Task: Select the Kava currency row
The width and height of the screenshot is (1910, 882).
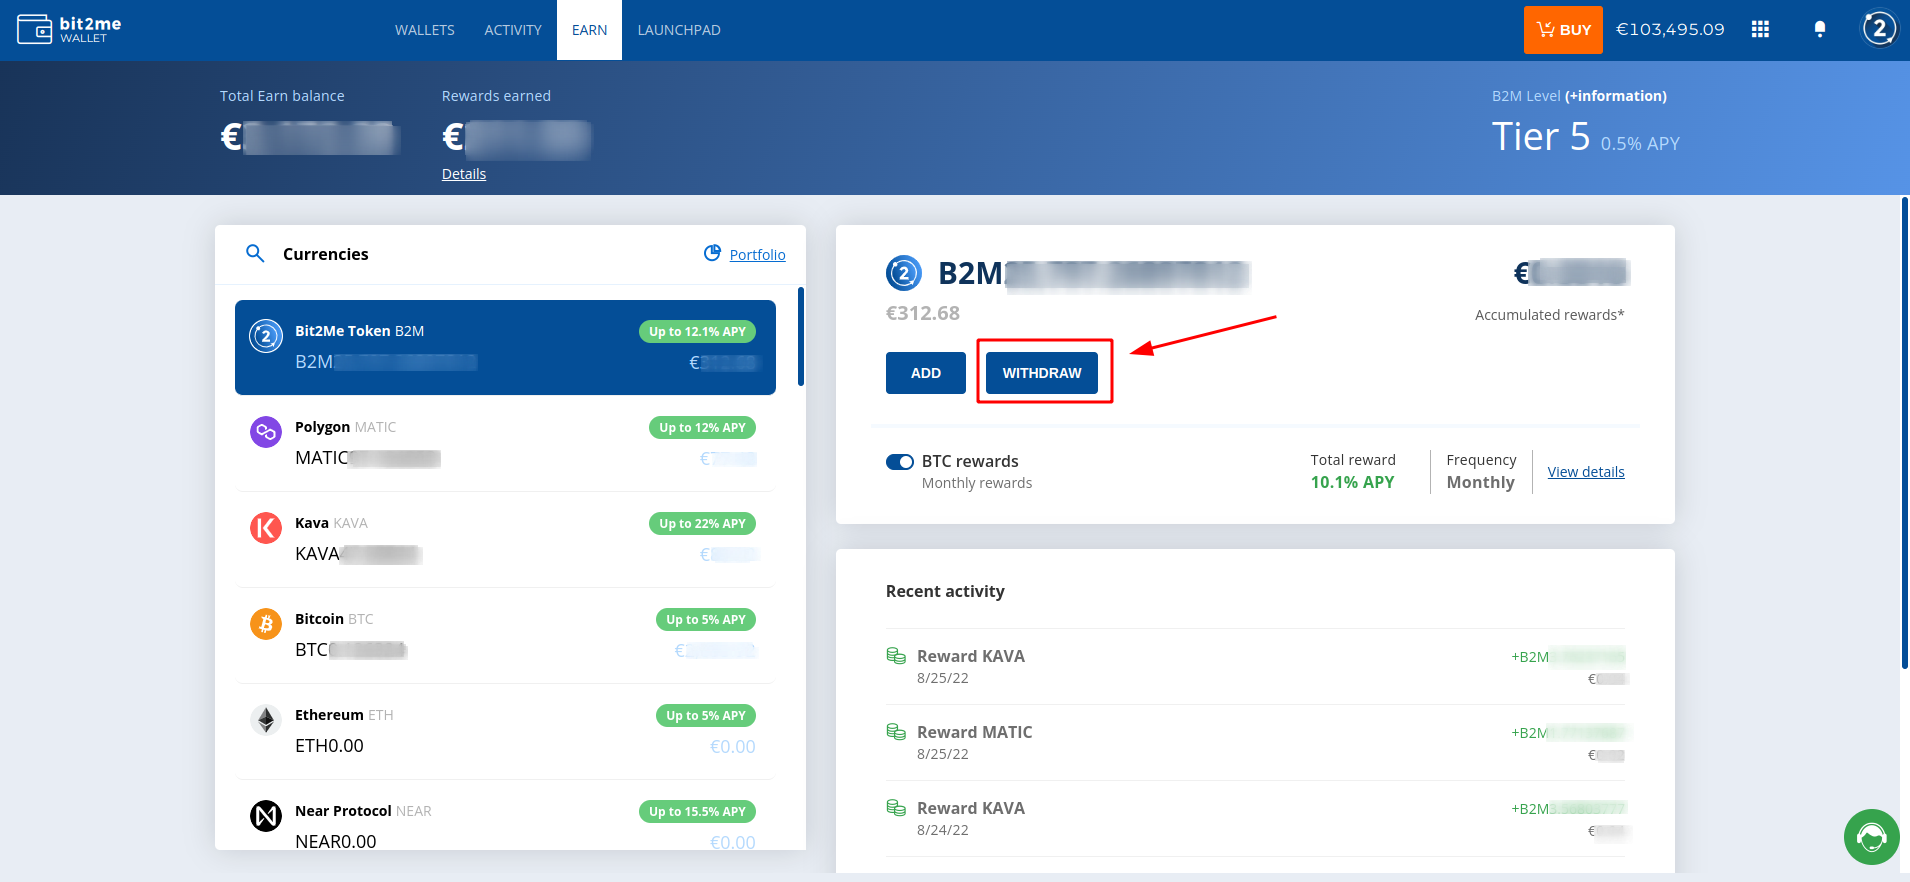Action: tap(505, 539)
